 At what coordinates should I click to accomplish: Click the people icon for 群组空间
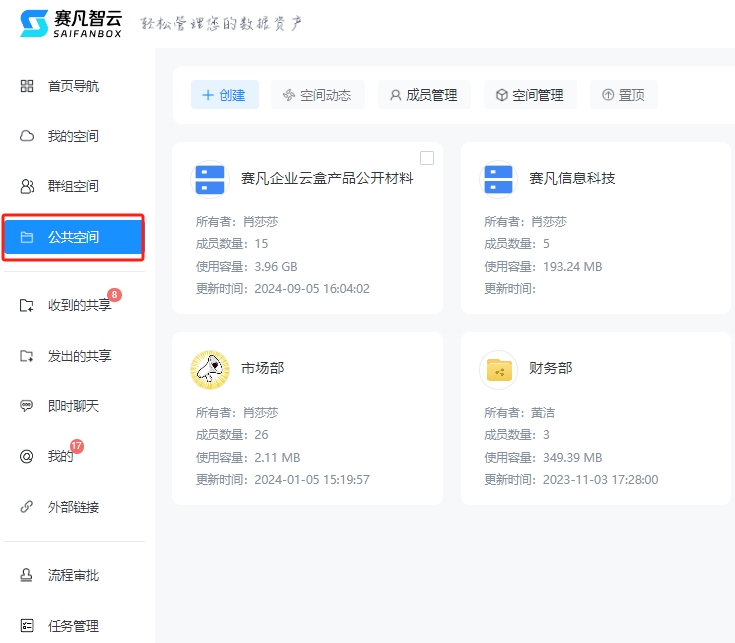(27, 186)
